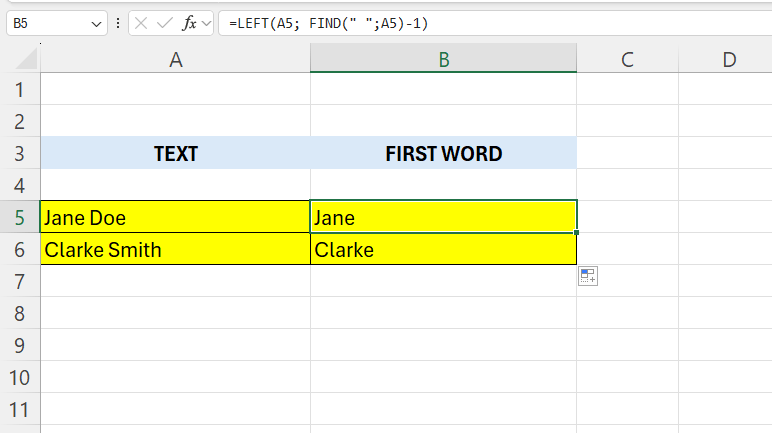Click the Cancel X formula icon
The height and width of the screenshot is (433, 772).
(x=143, y=22)
